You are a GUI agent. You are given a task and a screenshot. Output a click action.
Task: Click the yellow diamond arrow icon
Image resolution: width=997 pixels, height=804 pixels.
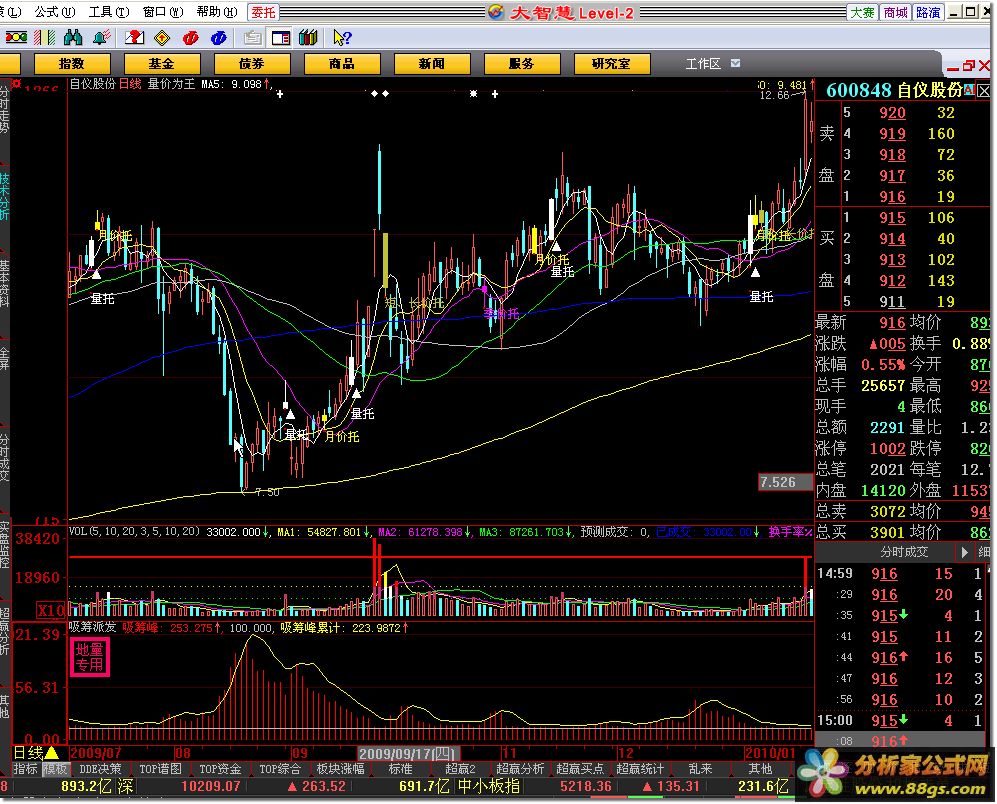point(162,38)
